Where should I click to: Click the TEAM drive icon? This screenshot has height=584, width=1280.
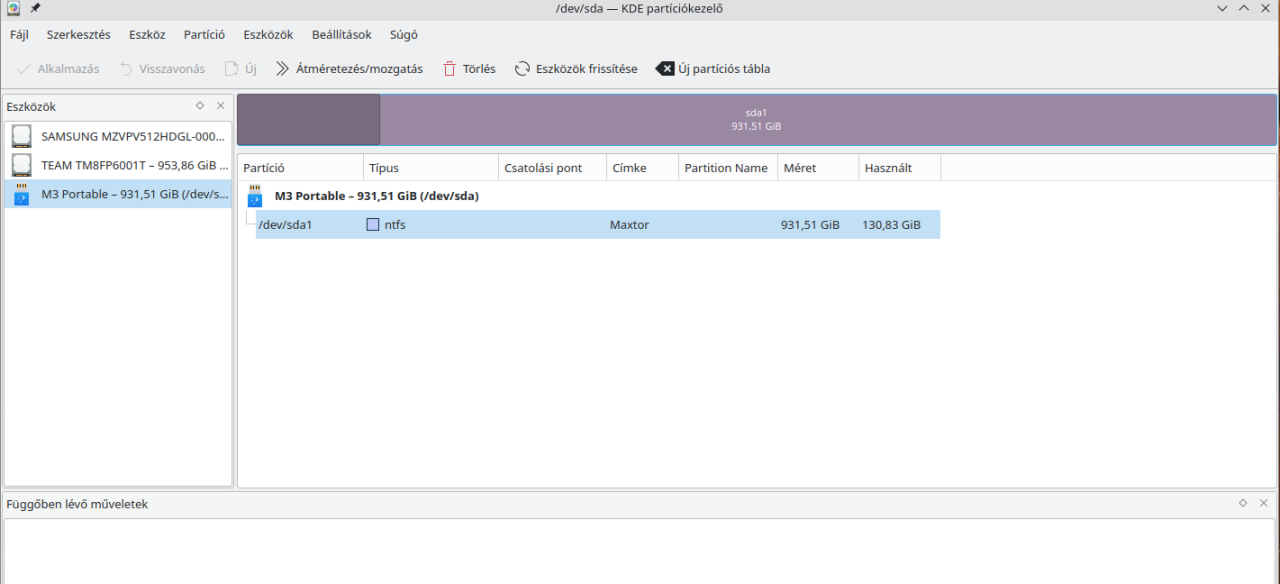22,165
